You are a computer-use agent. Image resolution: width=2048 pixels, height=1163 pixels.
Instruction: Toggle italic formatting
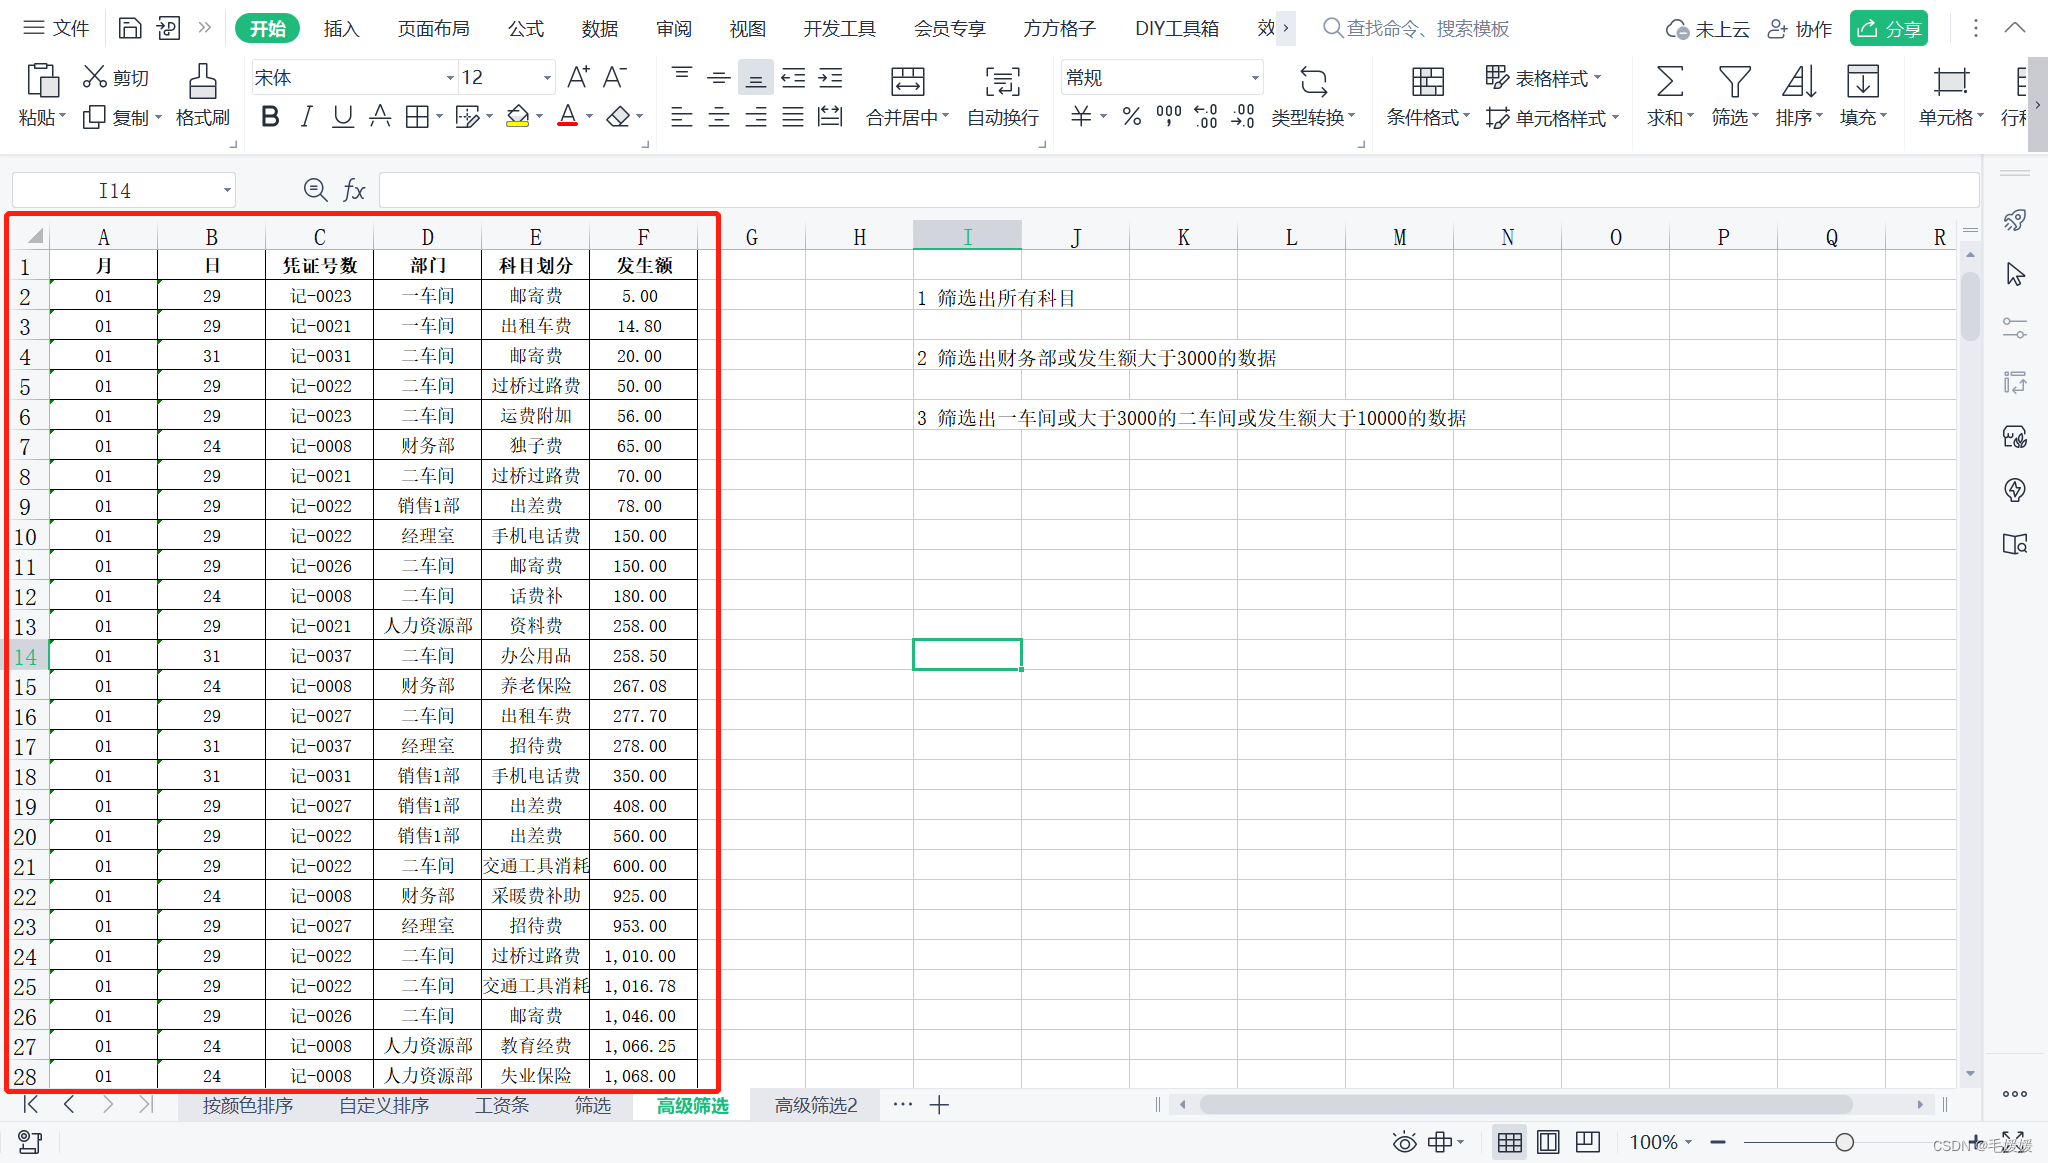(307, 117)
